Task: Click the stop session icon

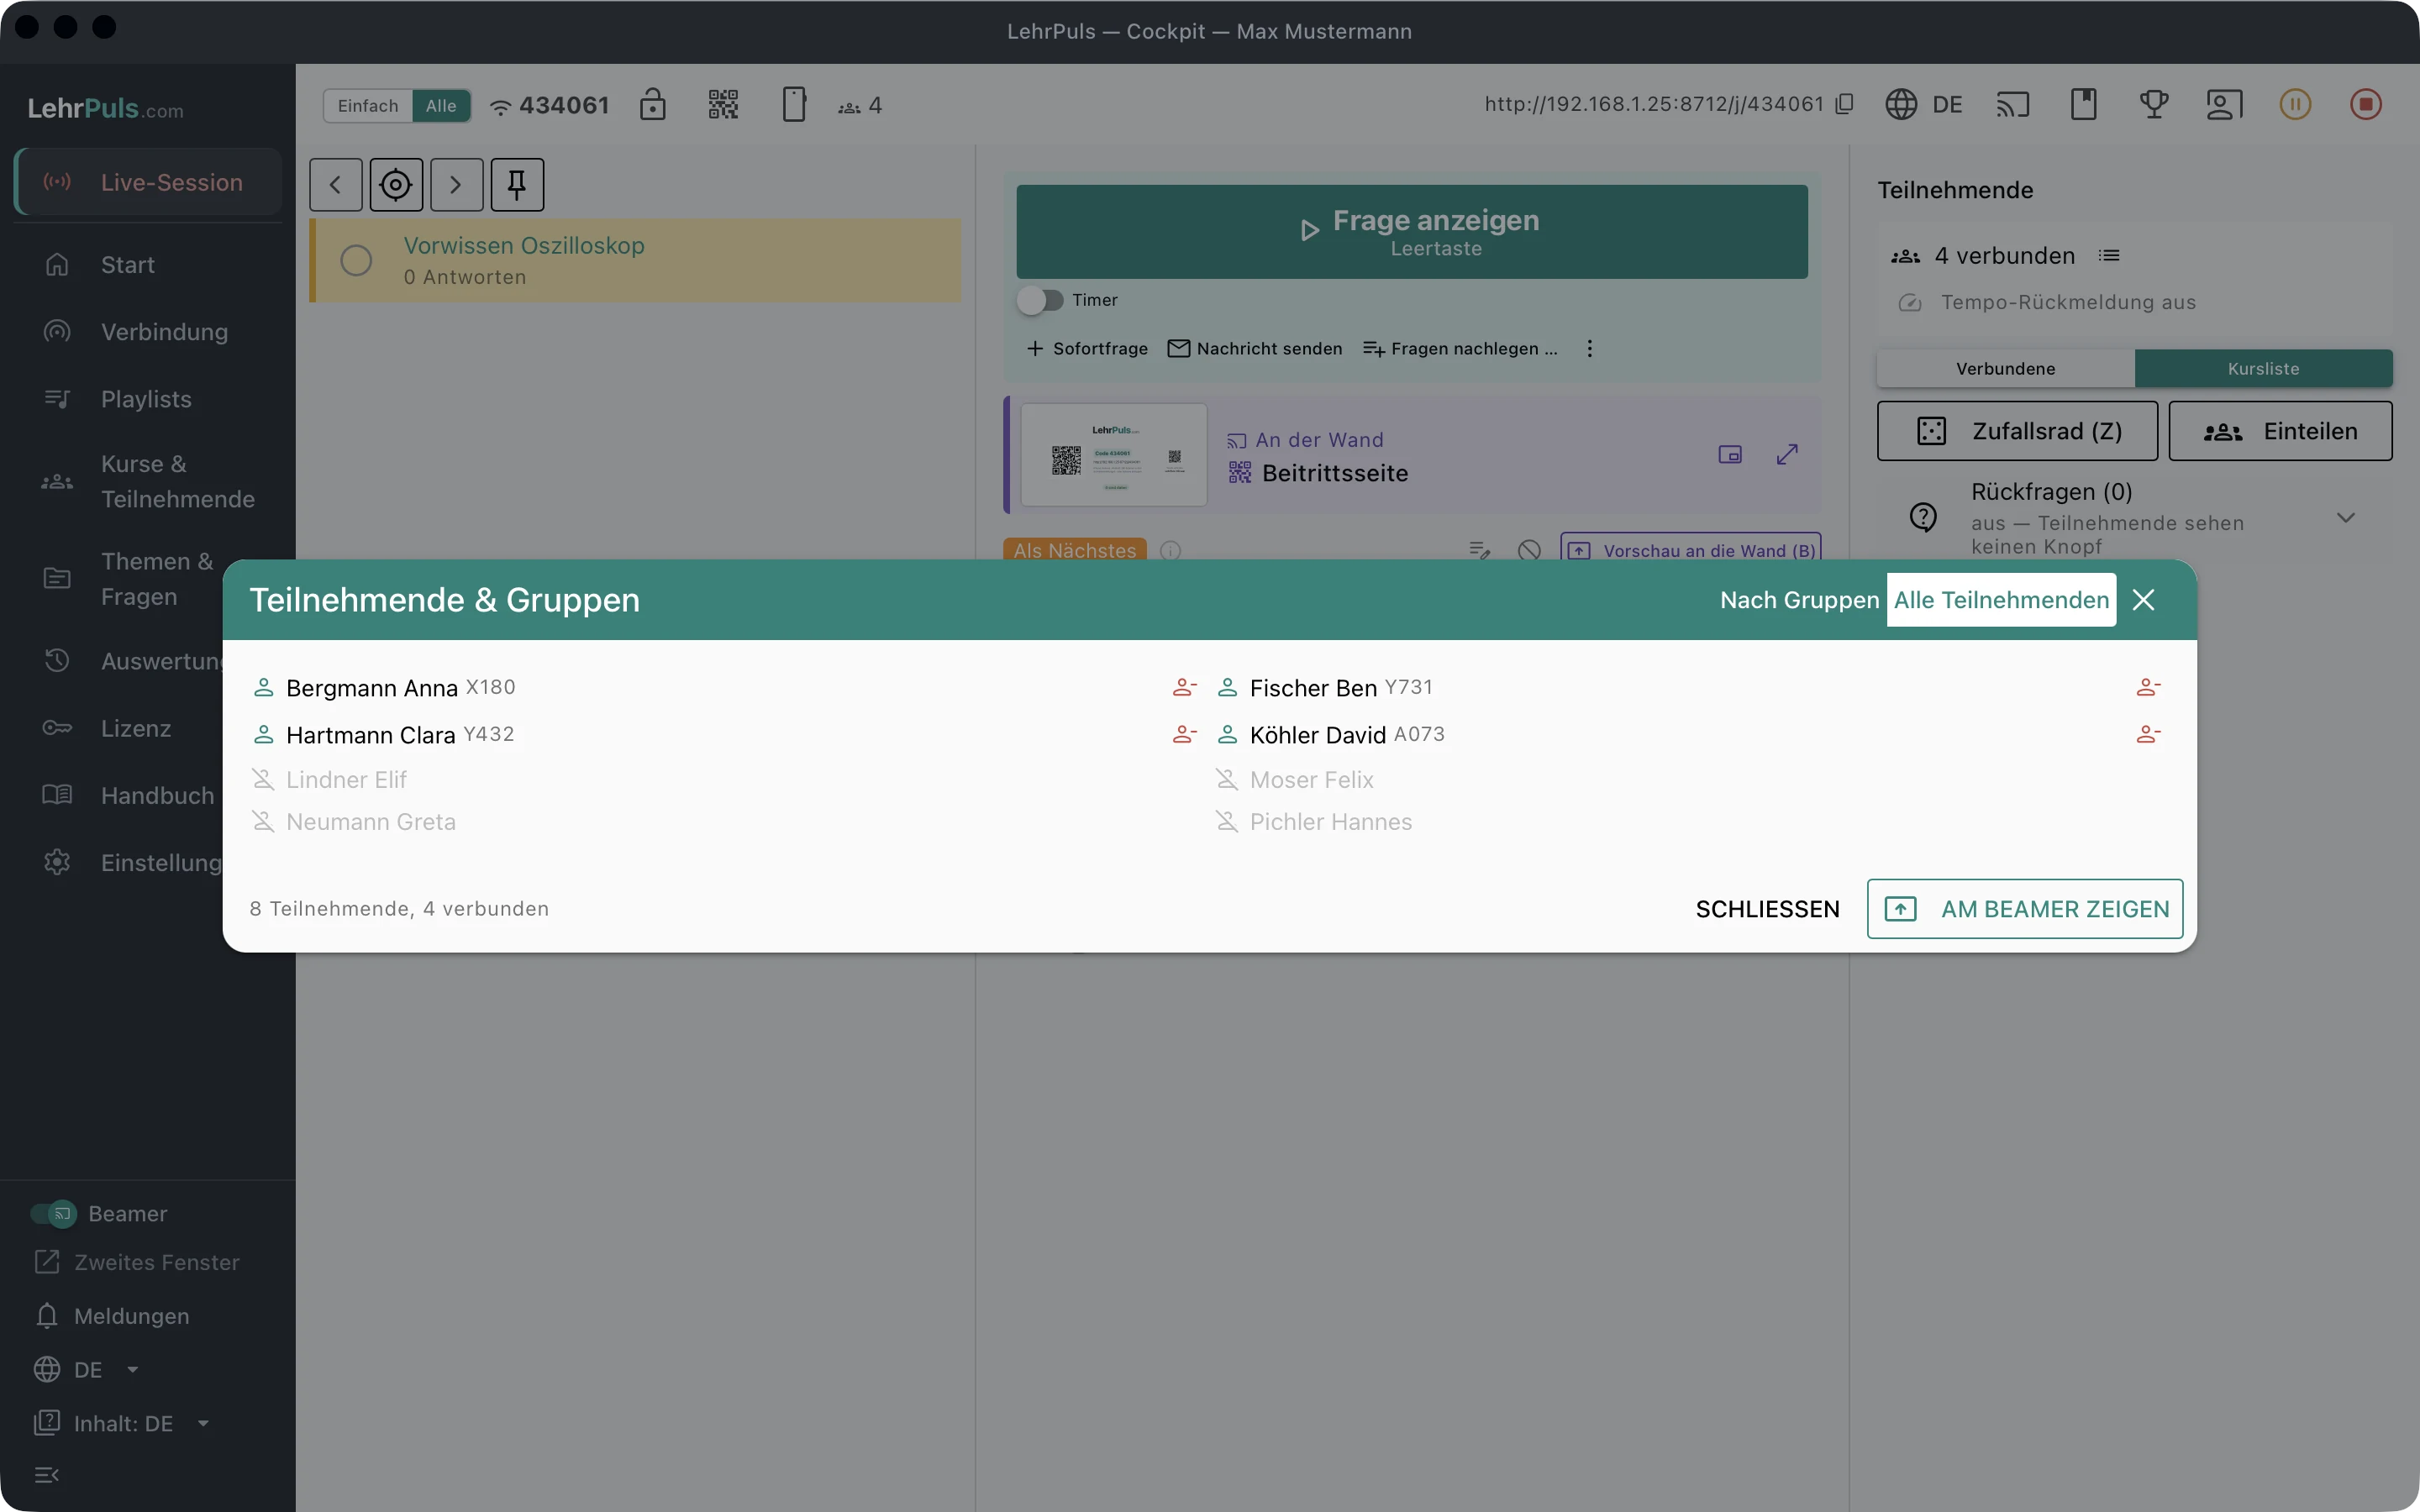Action: pos(2366,104)
